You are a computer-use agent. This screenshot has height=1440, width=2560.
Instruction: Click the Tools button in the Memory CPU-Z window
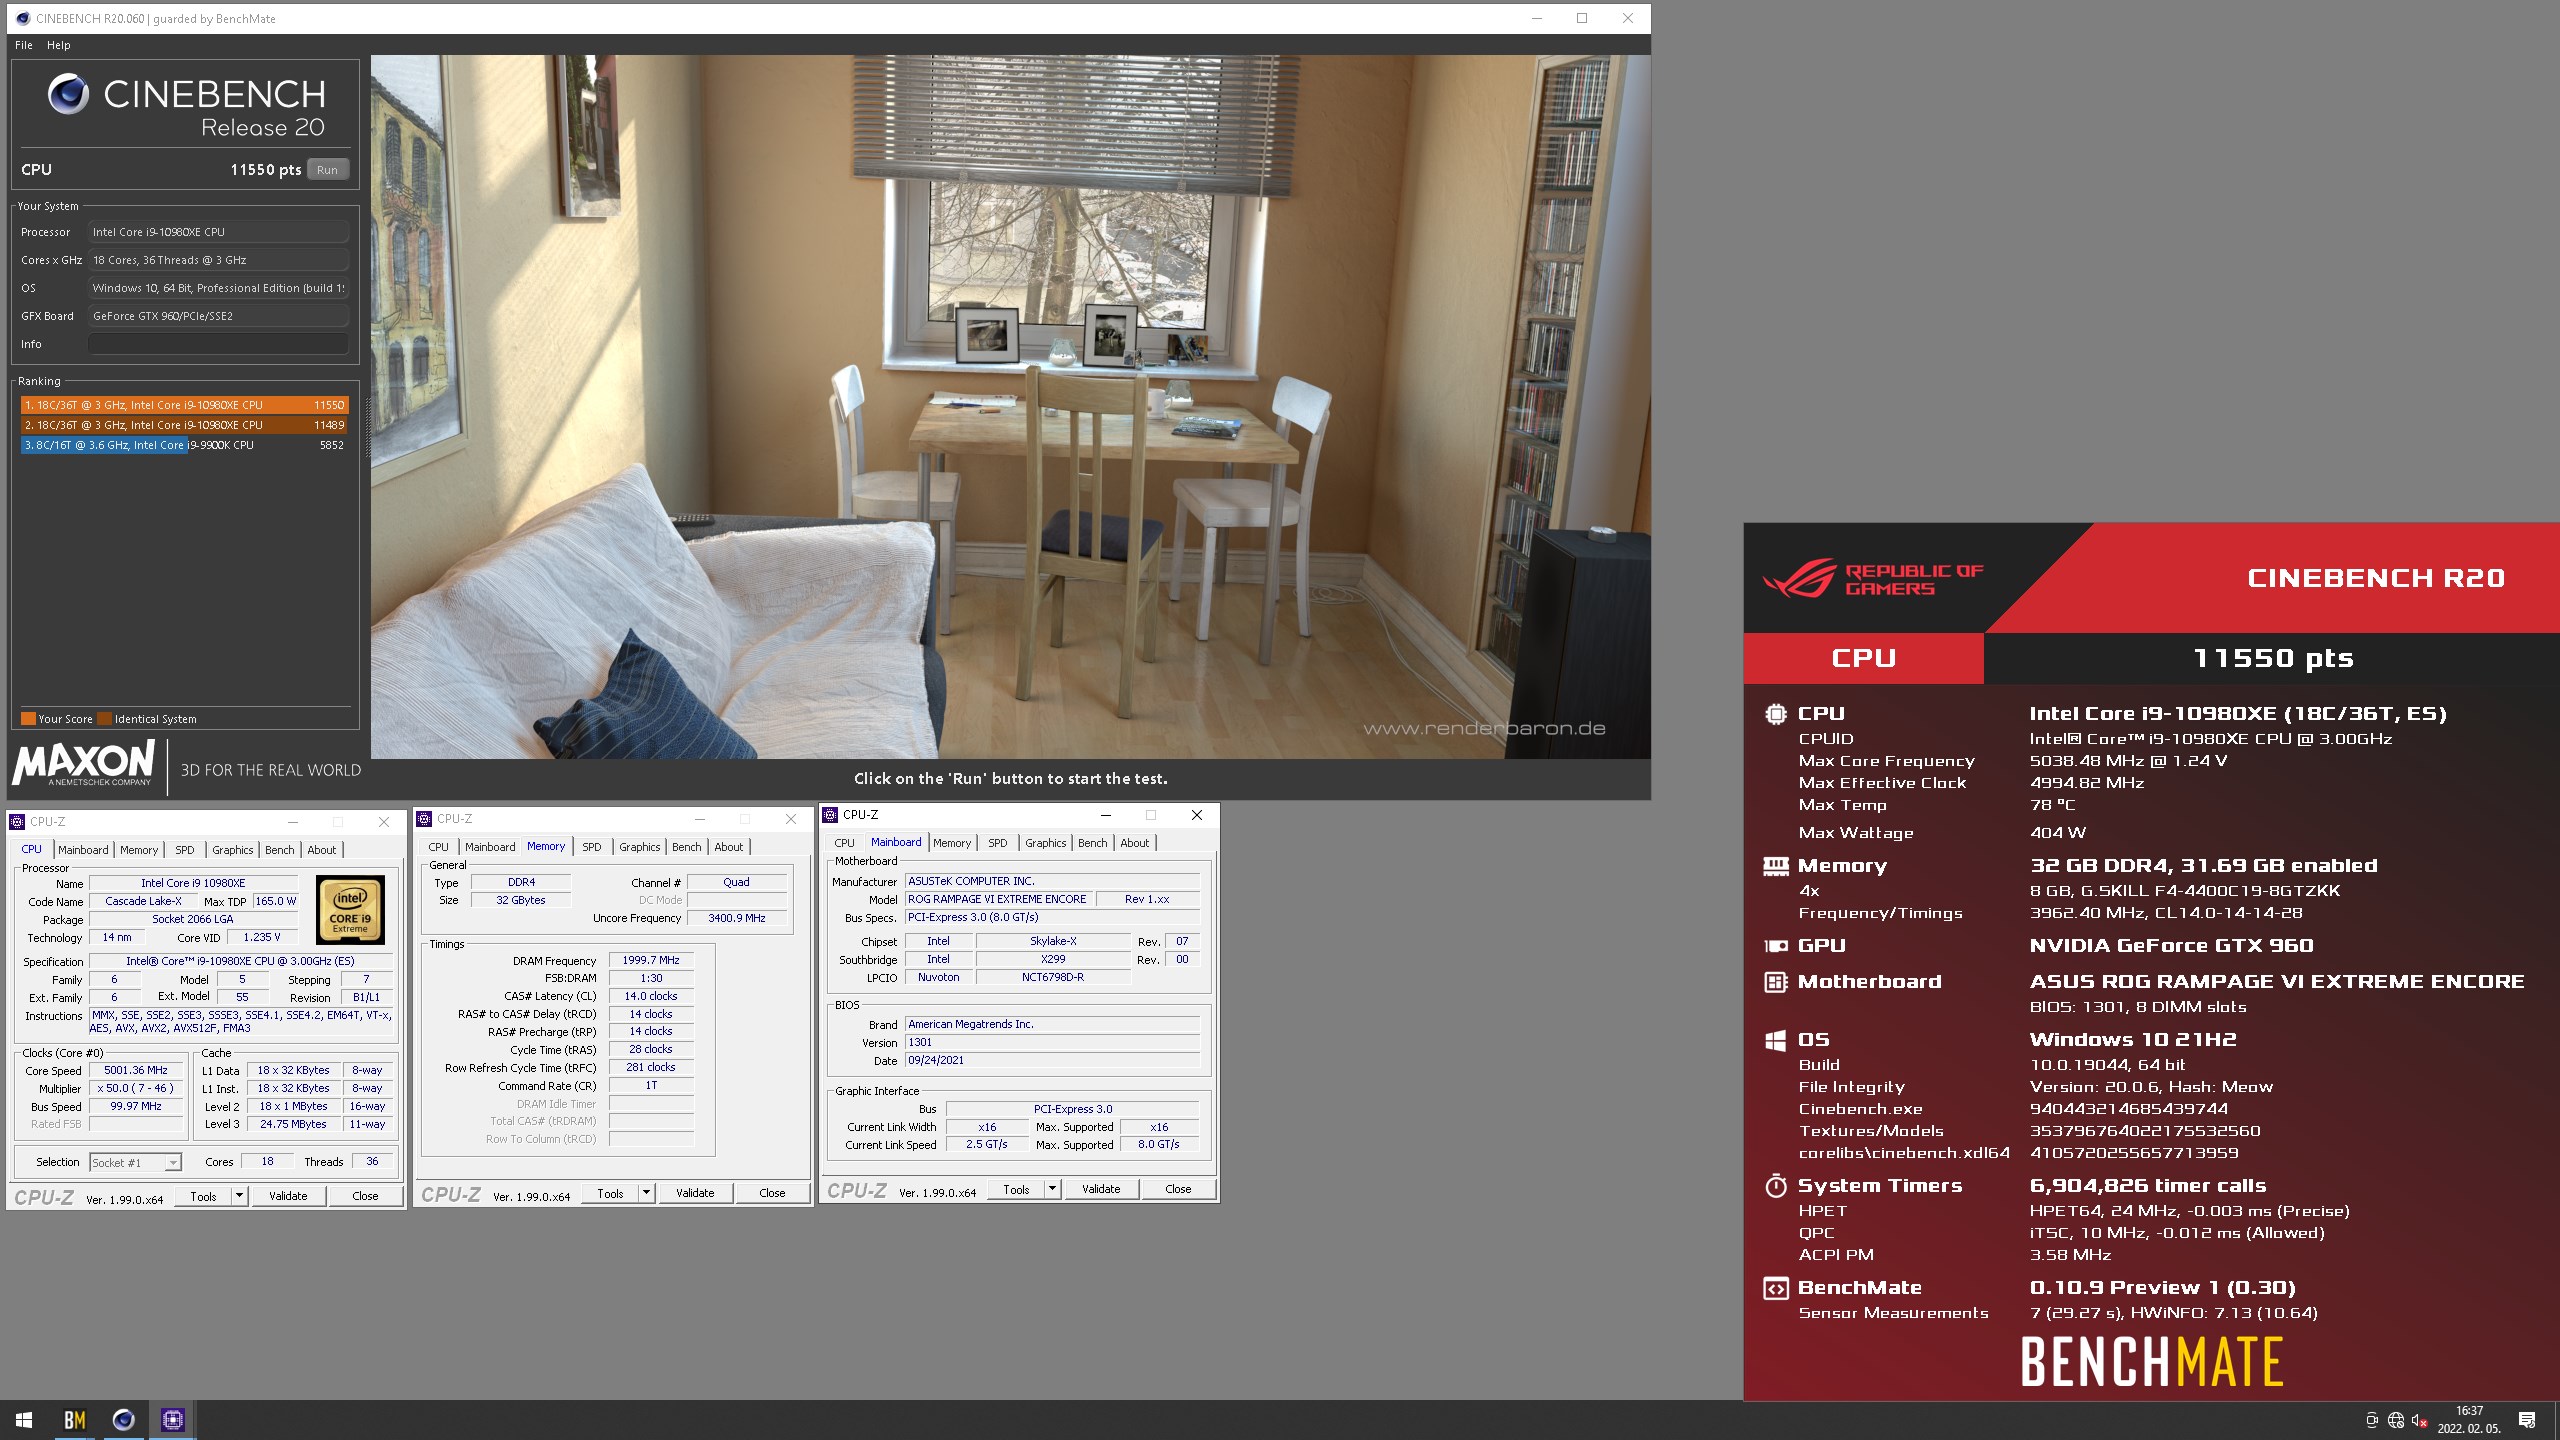tap(610, 1193)
